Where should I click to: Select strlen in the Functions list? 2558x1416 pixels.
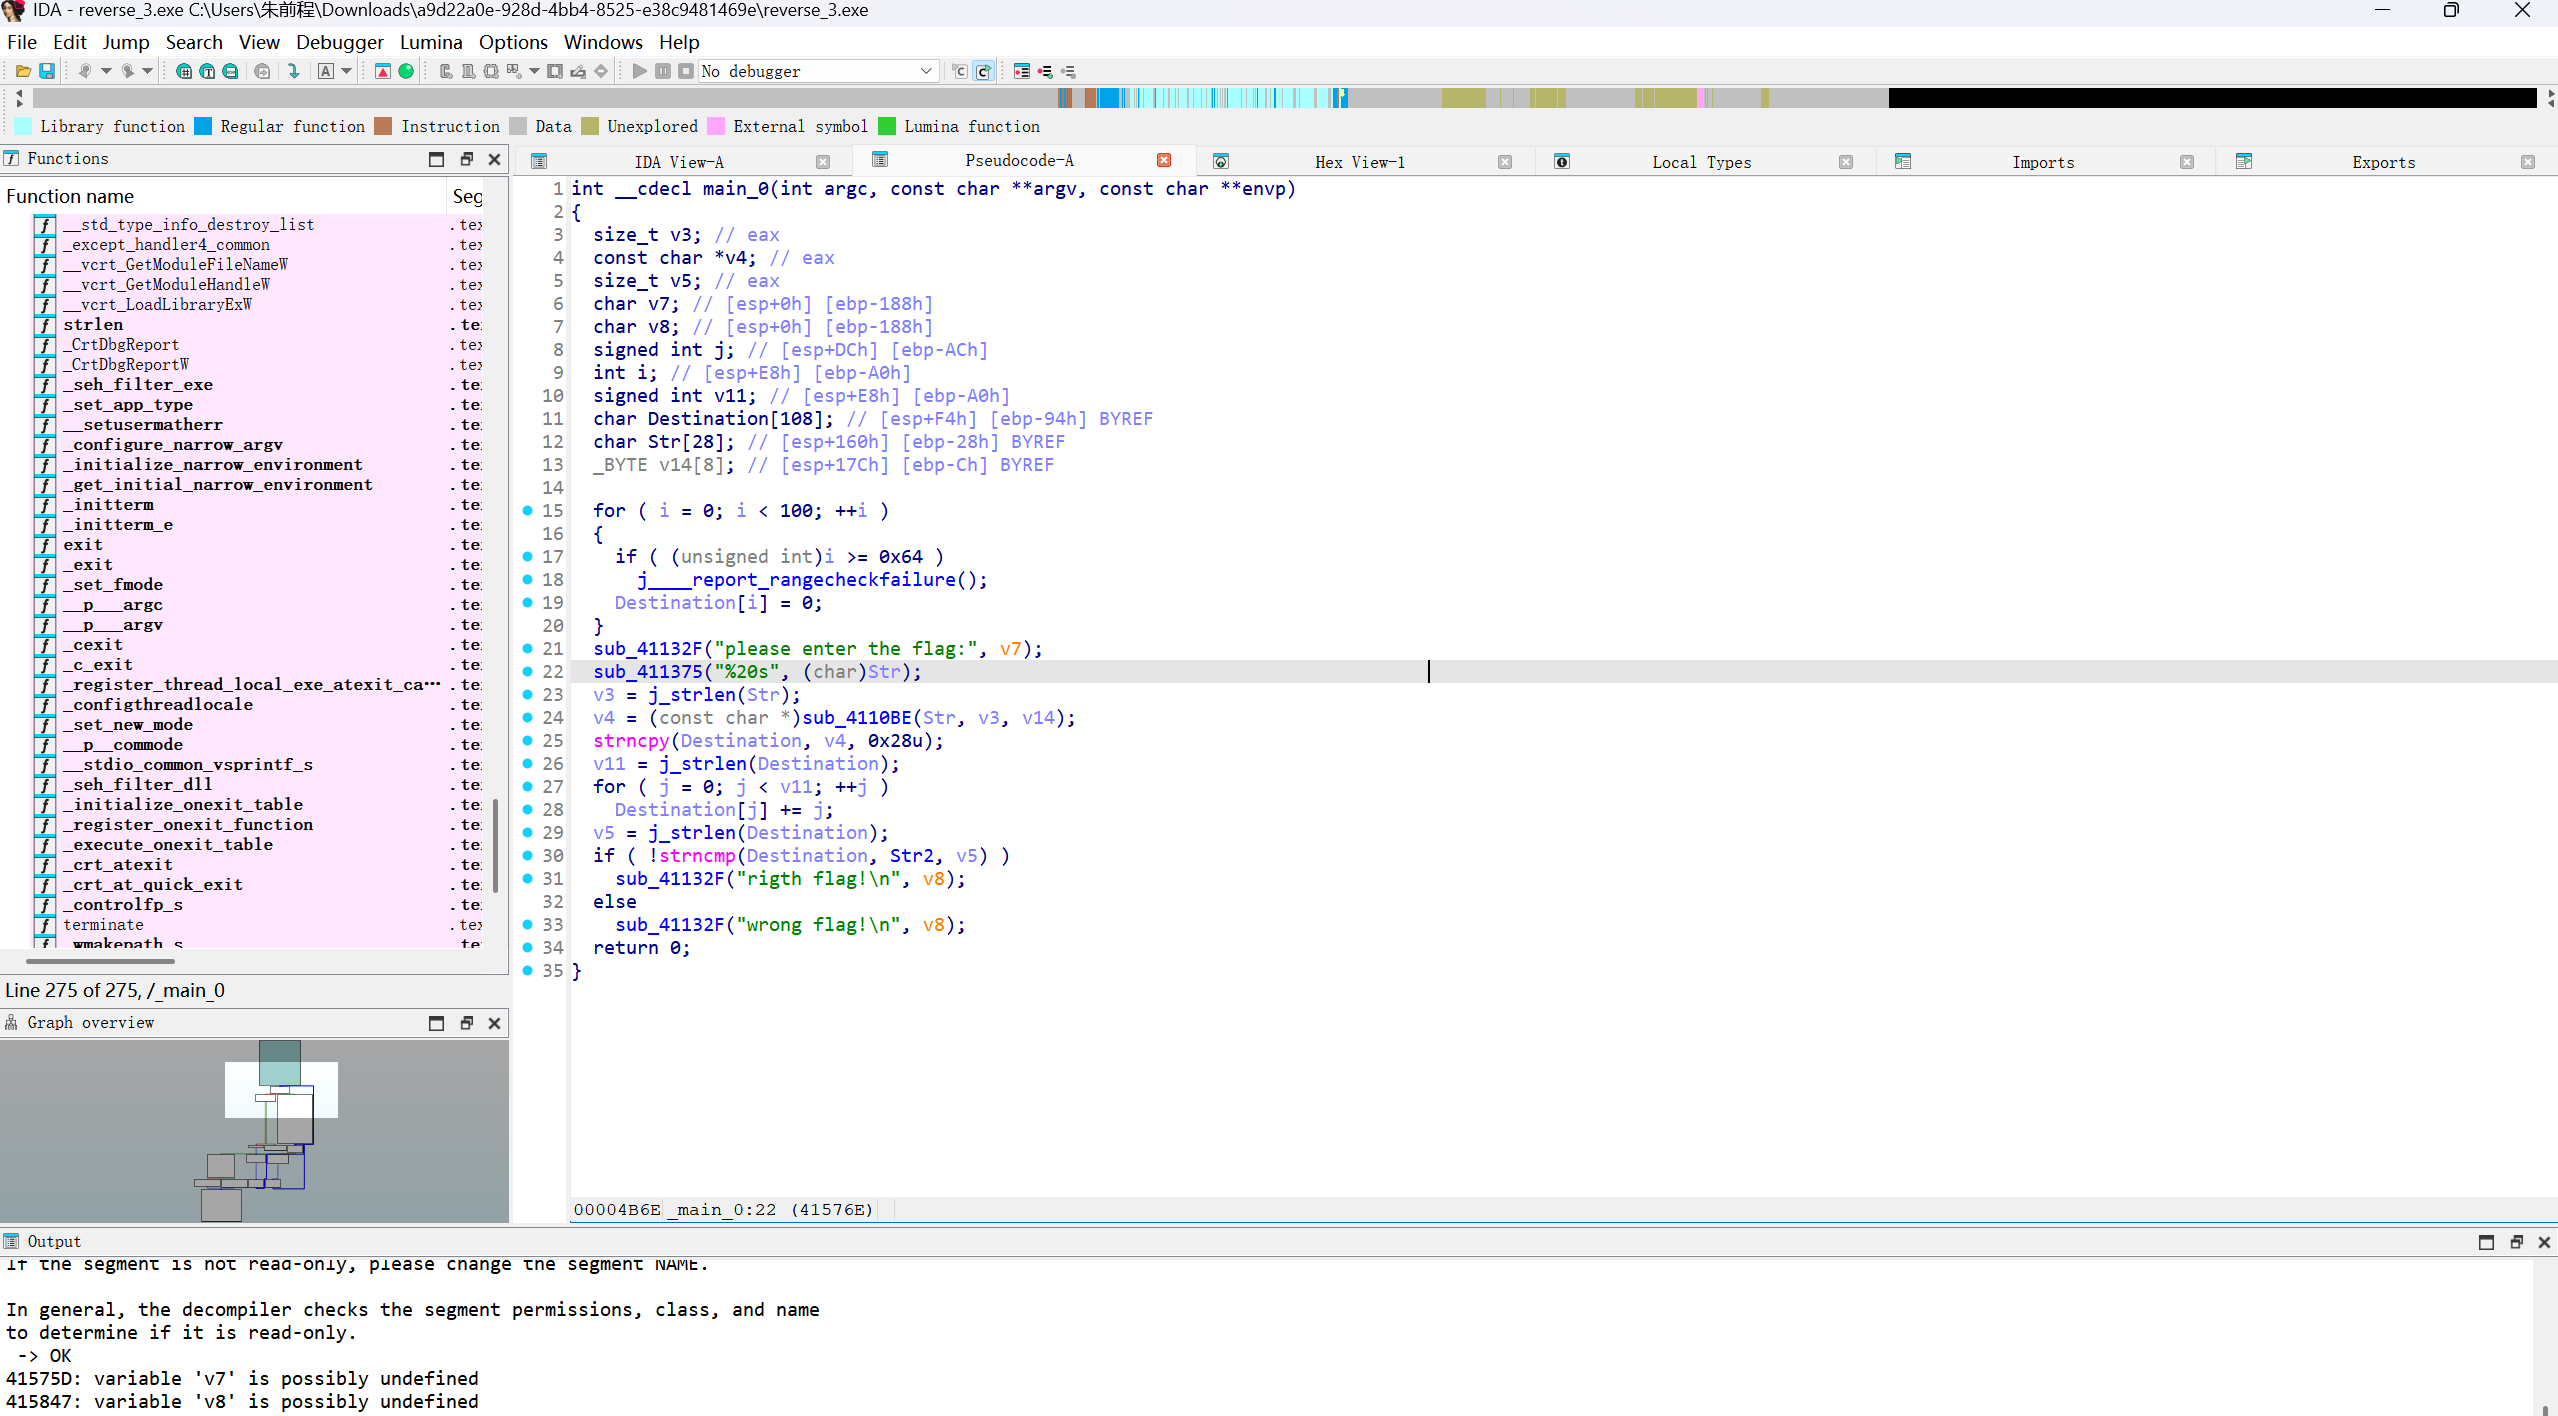(93, 325)
